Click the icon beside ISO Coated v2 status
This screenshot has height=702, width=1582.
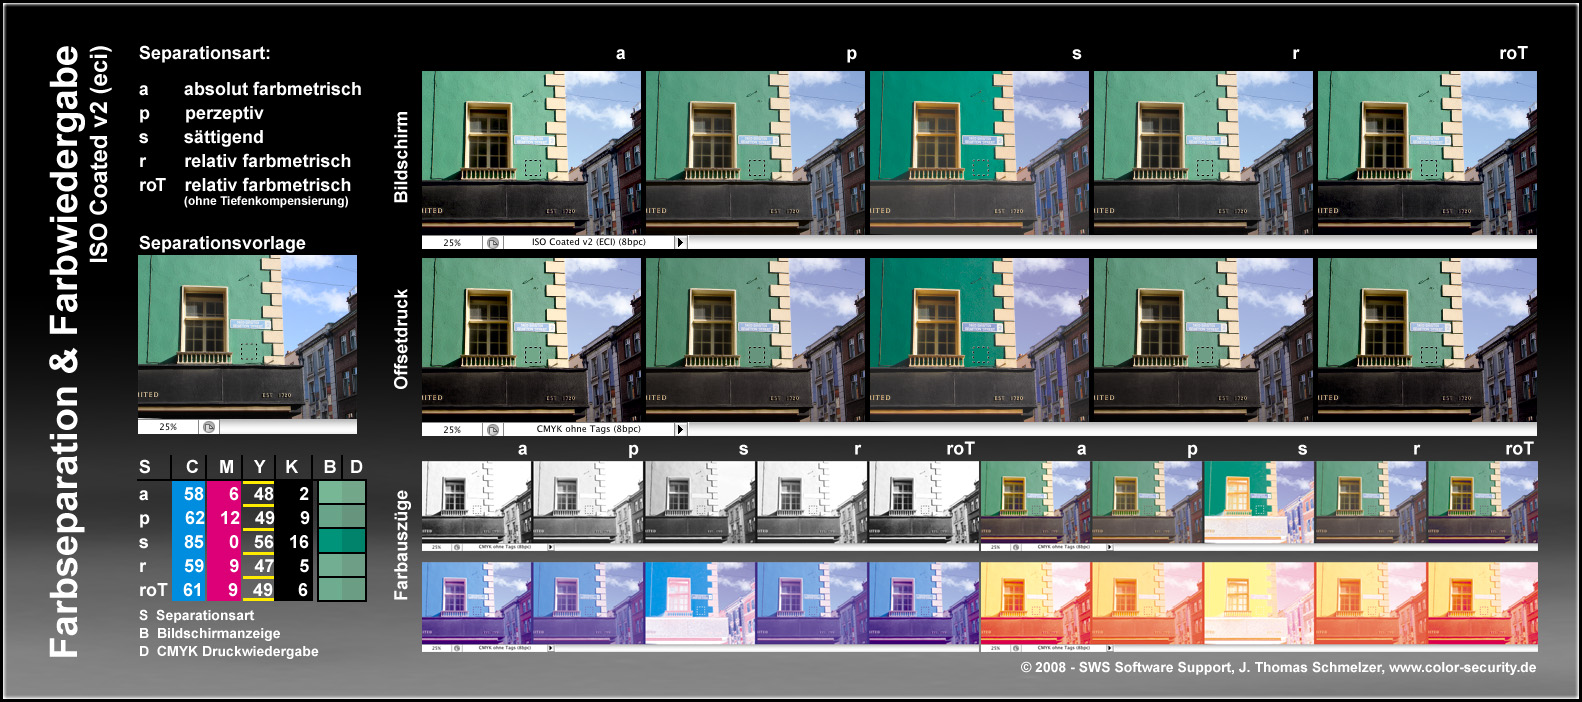pos(493,242)
